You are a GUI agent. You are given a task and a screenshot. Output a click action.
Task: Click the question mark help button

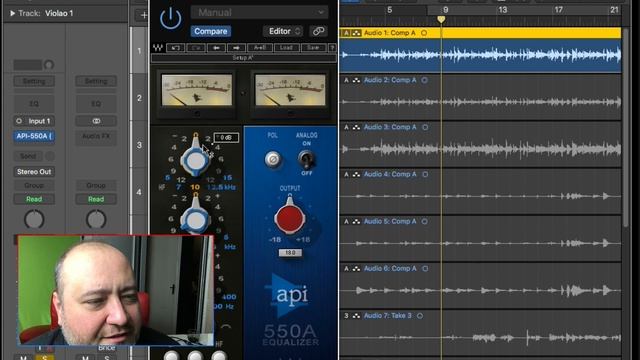332,48
